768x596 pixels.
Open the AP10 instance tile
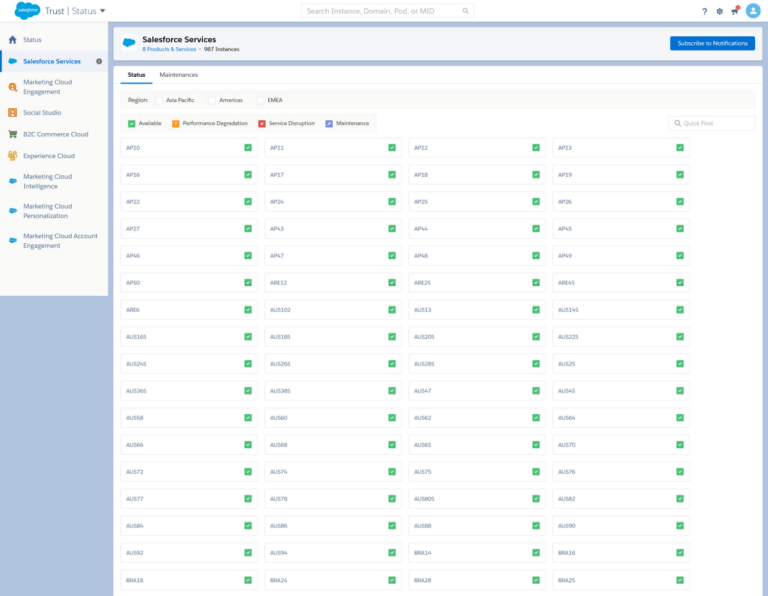(x=187, y=148)
